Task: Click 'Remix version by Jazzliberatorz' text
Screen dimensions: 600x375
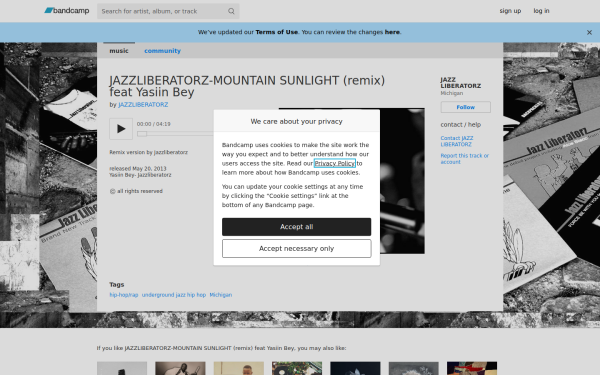Action: click(x=148, y=152)
